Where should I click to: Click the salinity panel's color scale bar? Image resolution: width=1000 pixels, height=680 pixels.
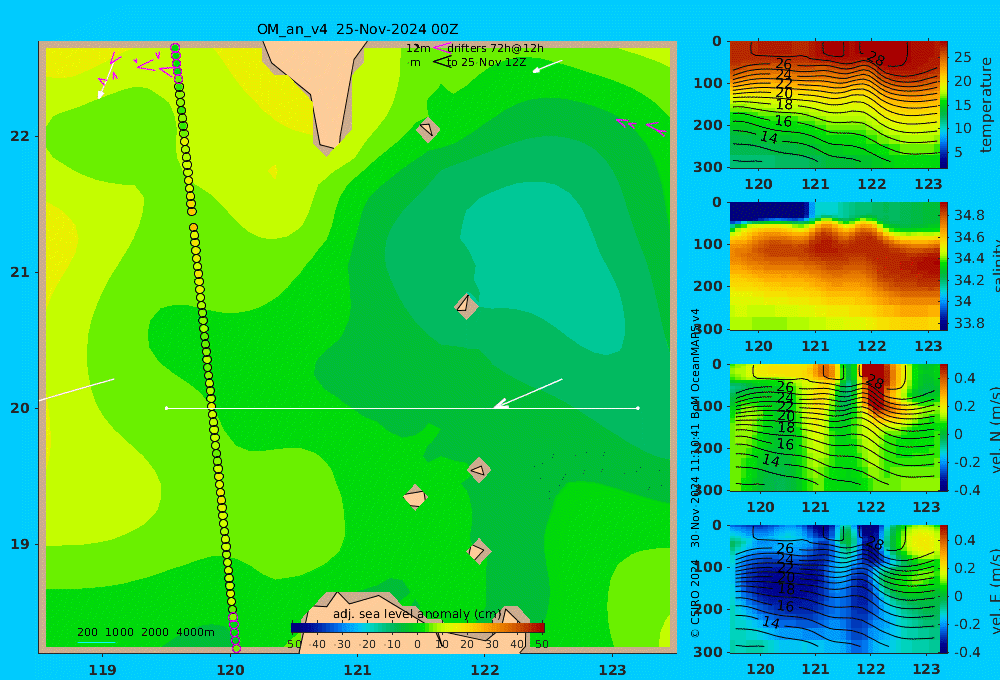[944, 266]
